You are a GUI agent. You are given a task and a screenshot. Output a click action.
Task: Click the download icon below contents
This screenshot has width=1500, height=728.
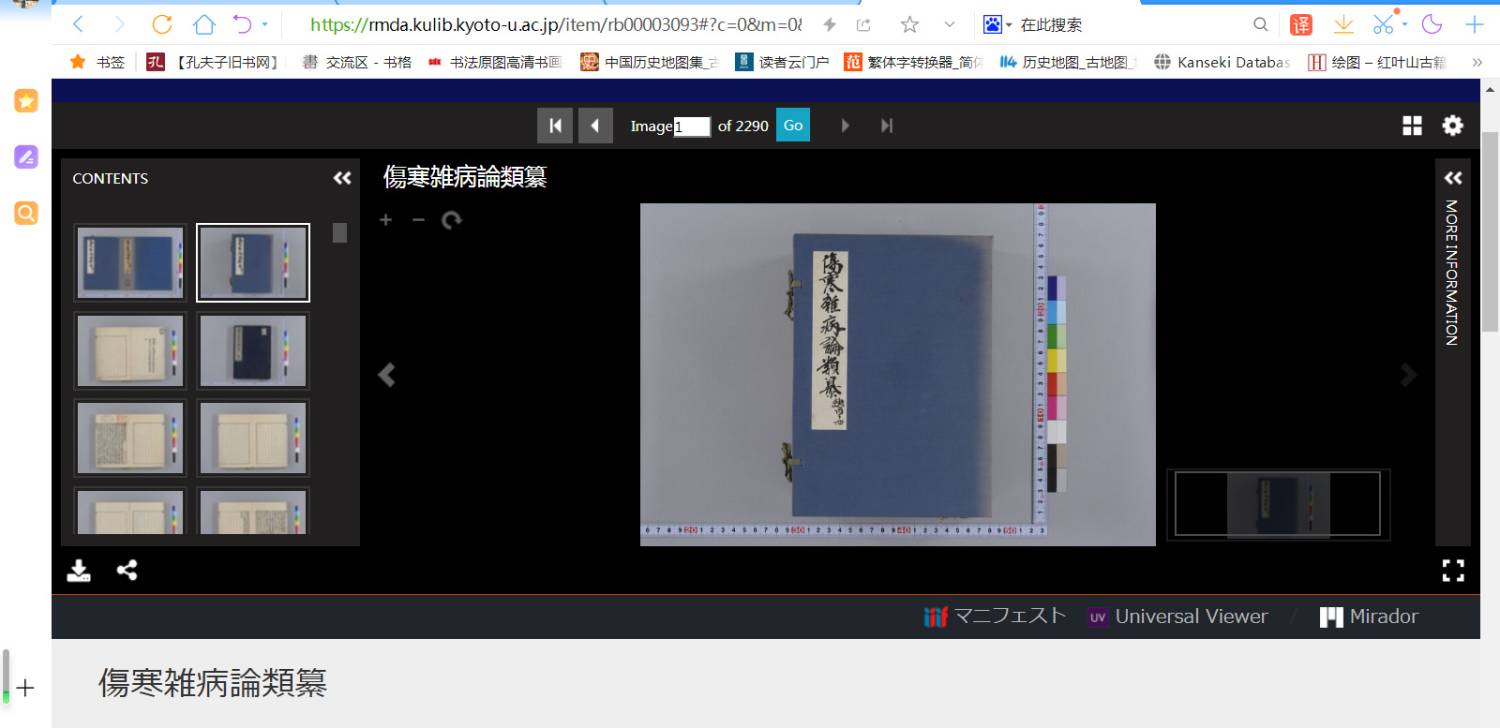coord(79,570)
